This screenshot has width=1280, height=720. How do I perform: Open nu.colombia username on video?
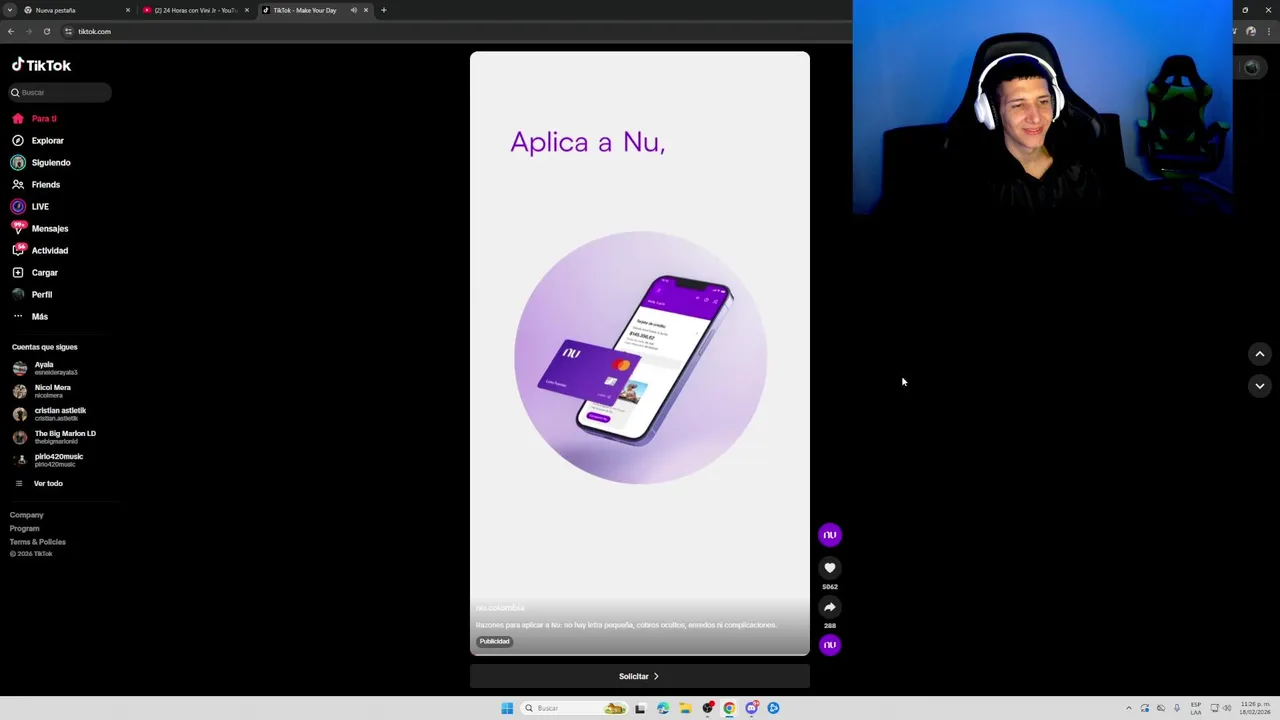click(x=500, y=608)
